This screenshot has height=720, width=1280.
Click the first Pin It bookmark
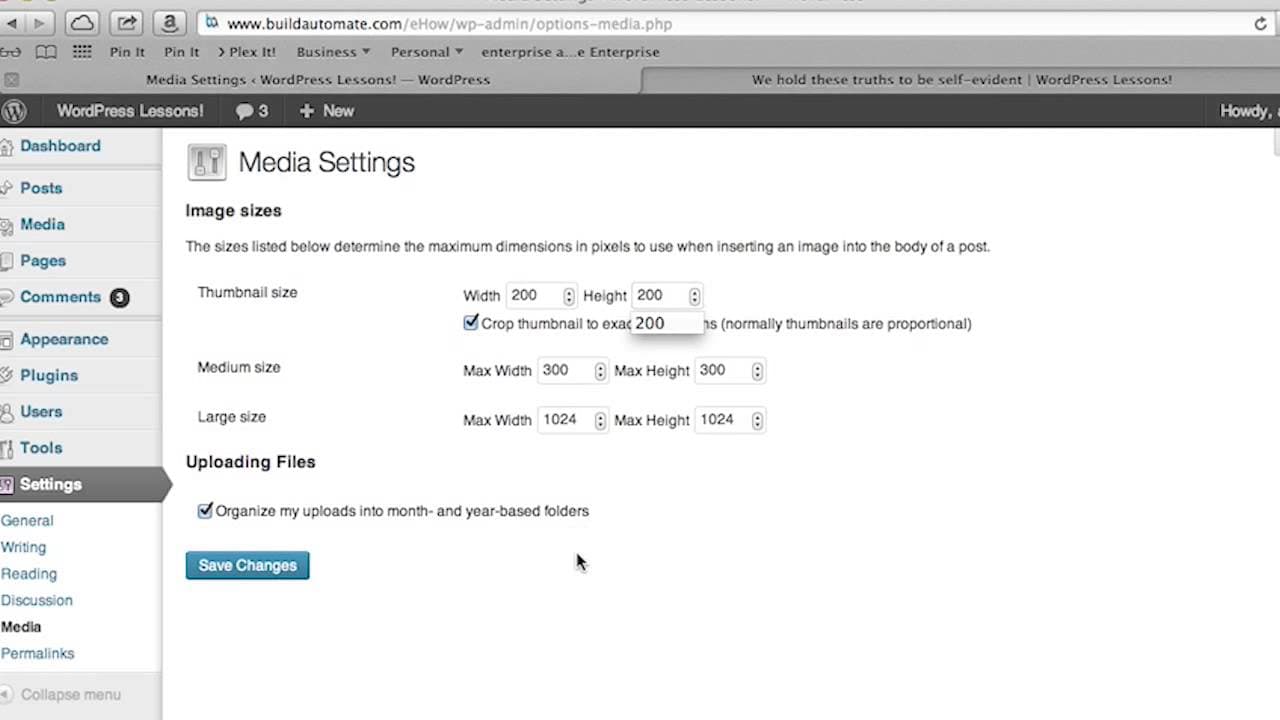coord(127,52)
